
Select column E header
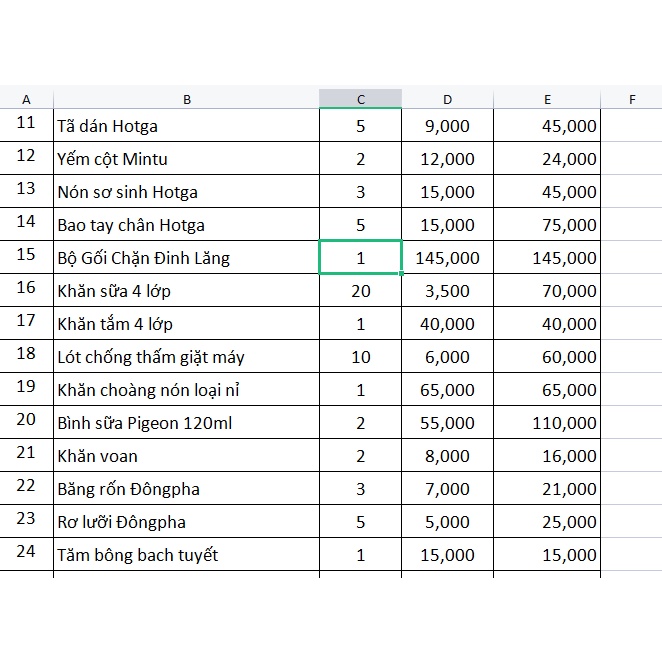[x=548, y=99]
